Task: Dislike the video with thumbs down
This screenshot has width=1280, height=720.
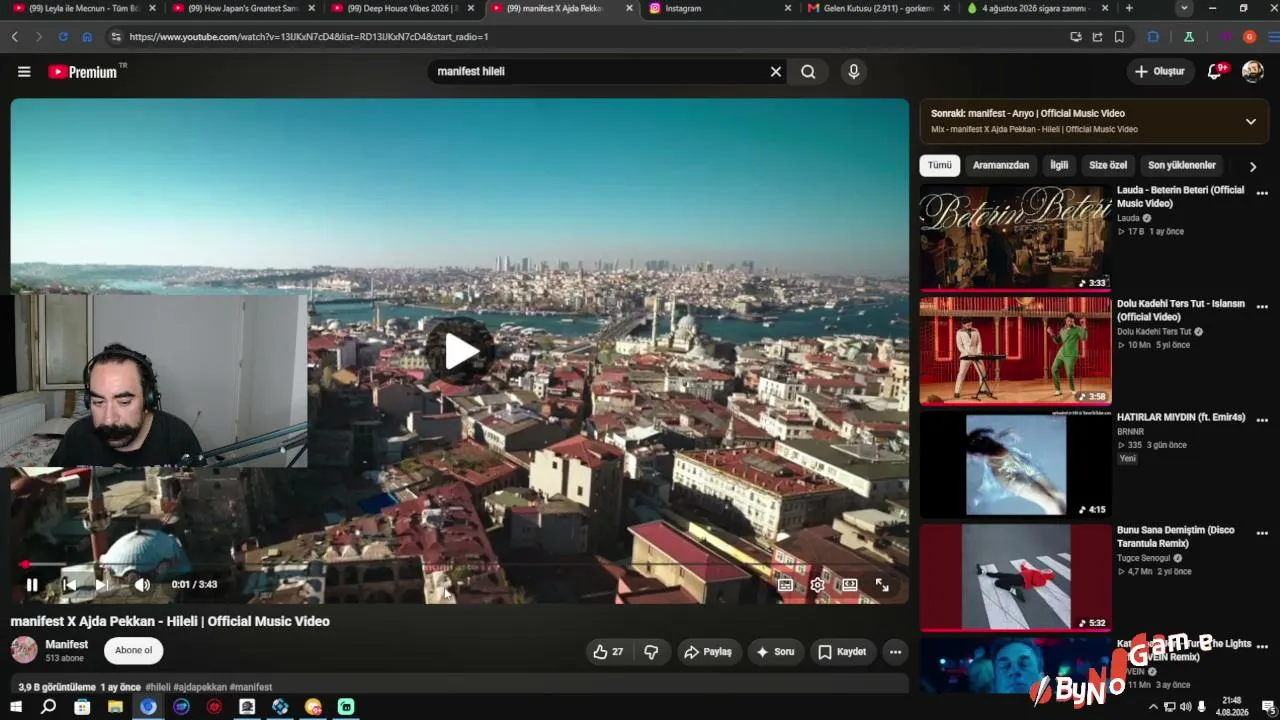Action: [651, 652]
